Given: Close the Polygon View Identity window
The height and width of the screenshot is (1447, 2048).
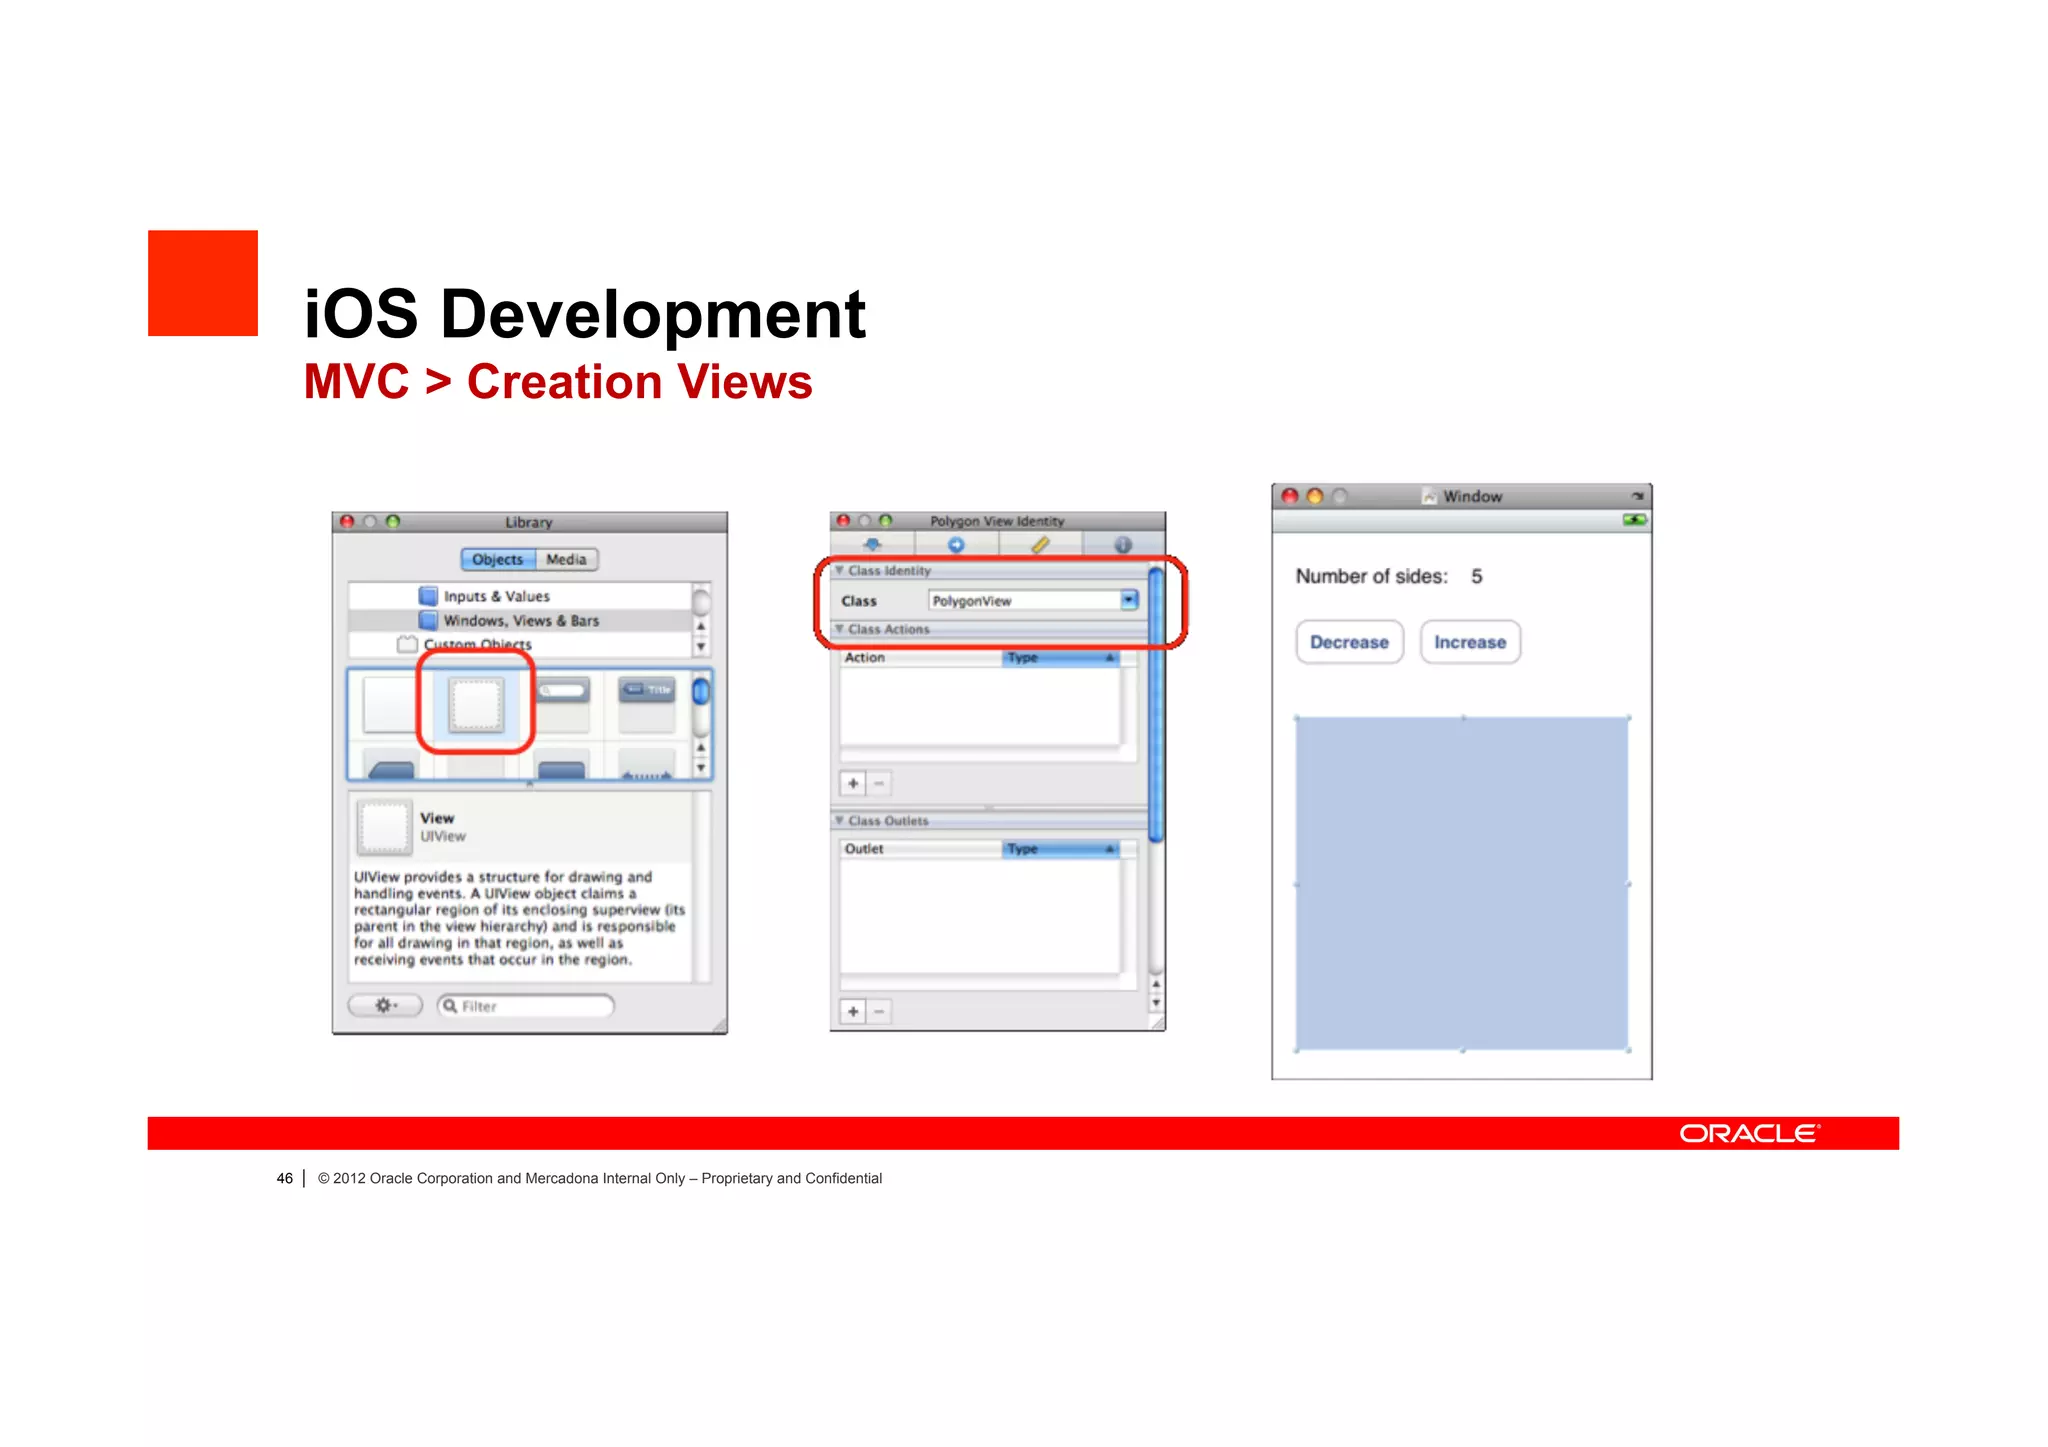Looking at the screenshot, I should click(843, 520).
